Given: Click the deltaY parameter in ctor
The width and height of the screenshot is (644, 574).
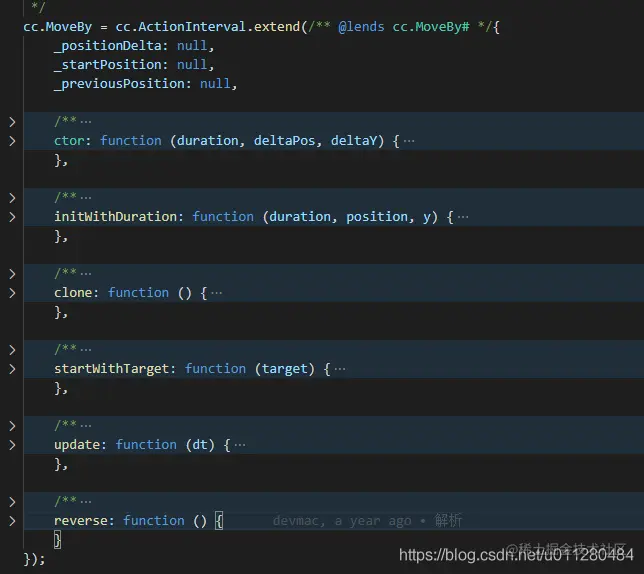Looking at the screenshot, I should (354, 141).
